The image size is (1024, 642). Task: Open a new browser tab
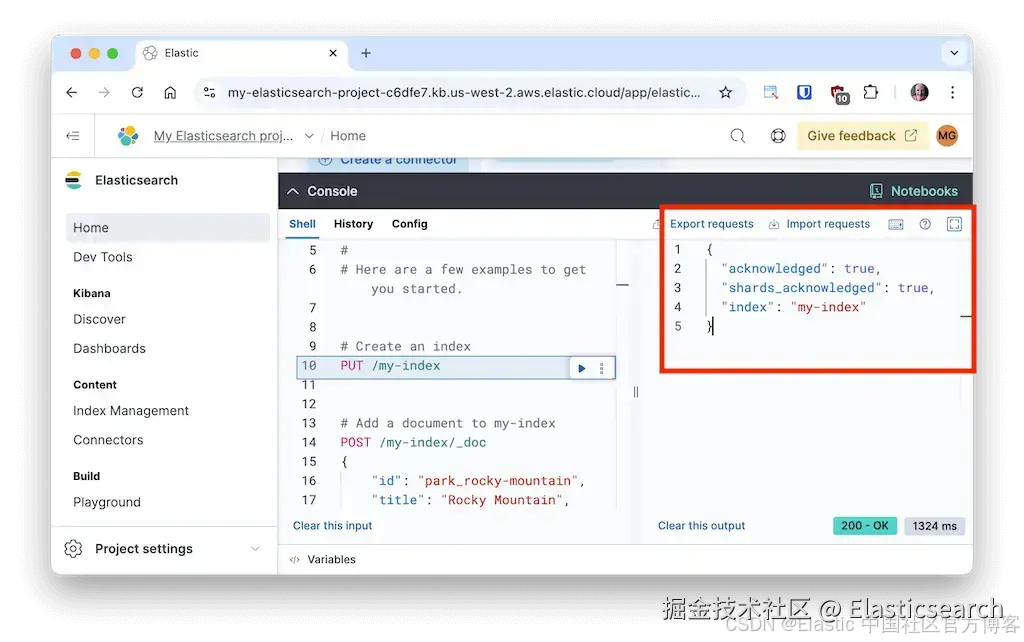tap(366, 53)
